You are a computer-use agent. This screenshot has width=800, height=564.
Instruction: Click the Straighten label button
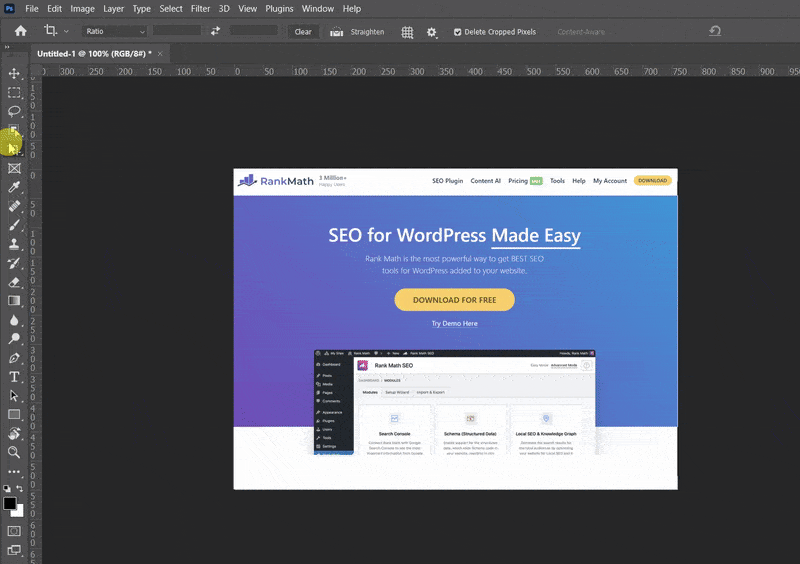point(367,32)
